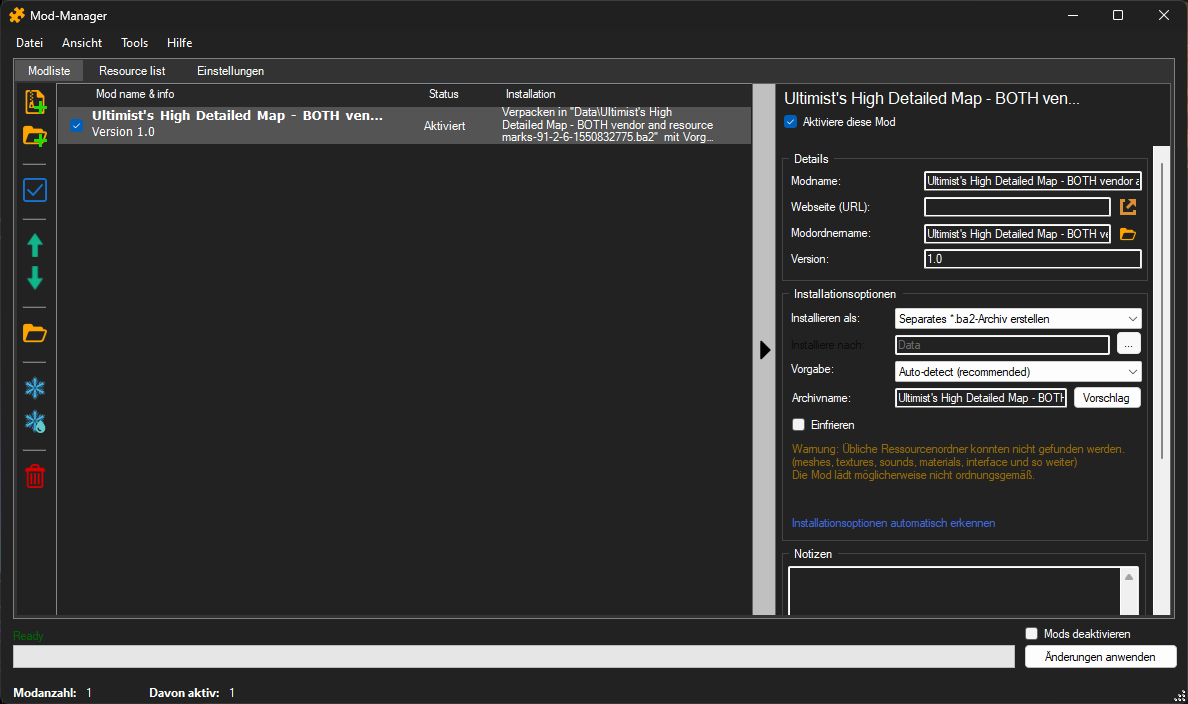
Task: Freeze mod with snowflake icon
Action: [35, 388]
